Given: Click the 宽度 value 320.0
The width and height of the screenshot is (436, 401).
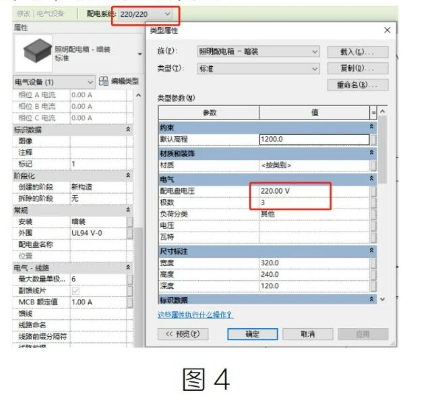Looking at the screenshot, I should (314, 263).
